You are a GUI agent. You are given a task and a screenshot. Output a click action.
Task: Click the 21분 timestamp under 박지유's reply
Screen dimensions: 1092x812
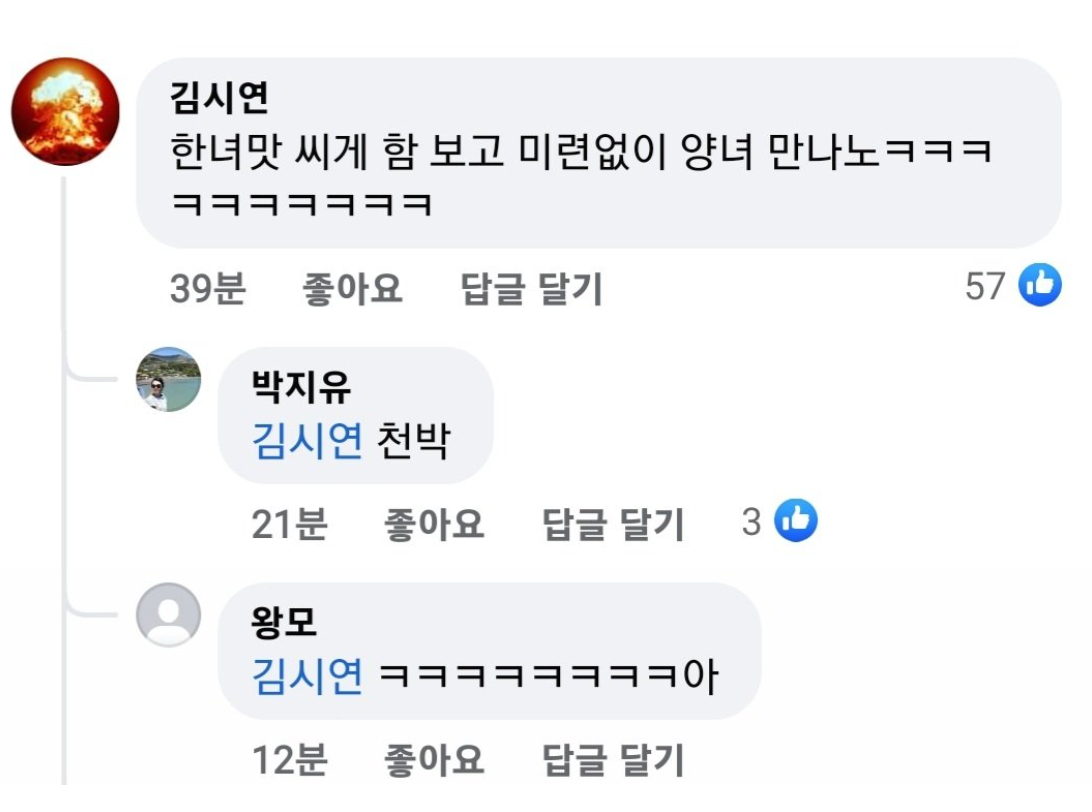[289, 523]
